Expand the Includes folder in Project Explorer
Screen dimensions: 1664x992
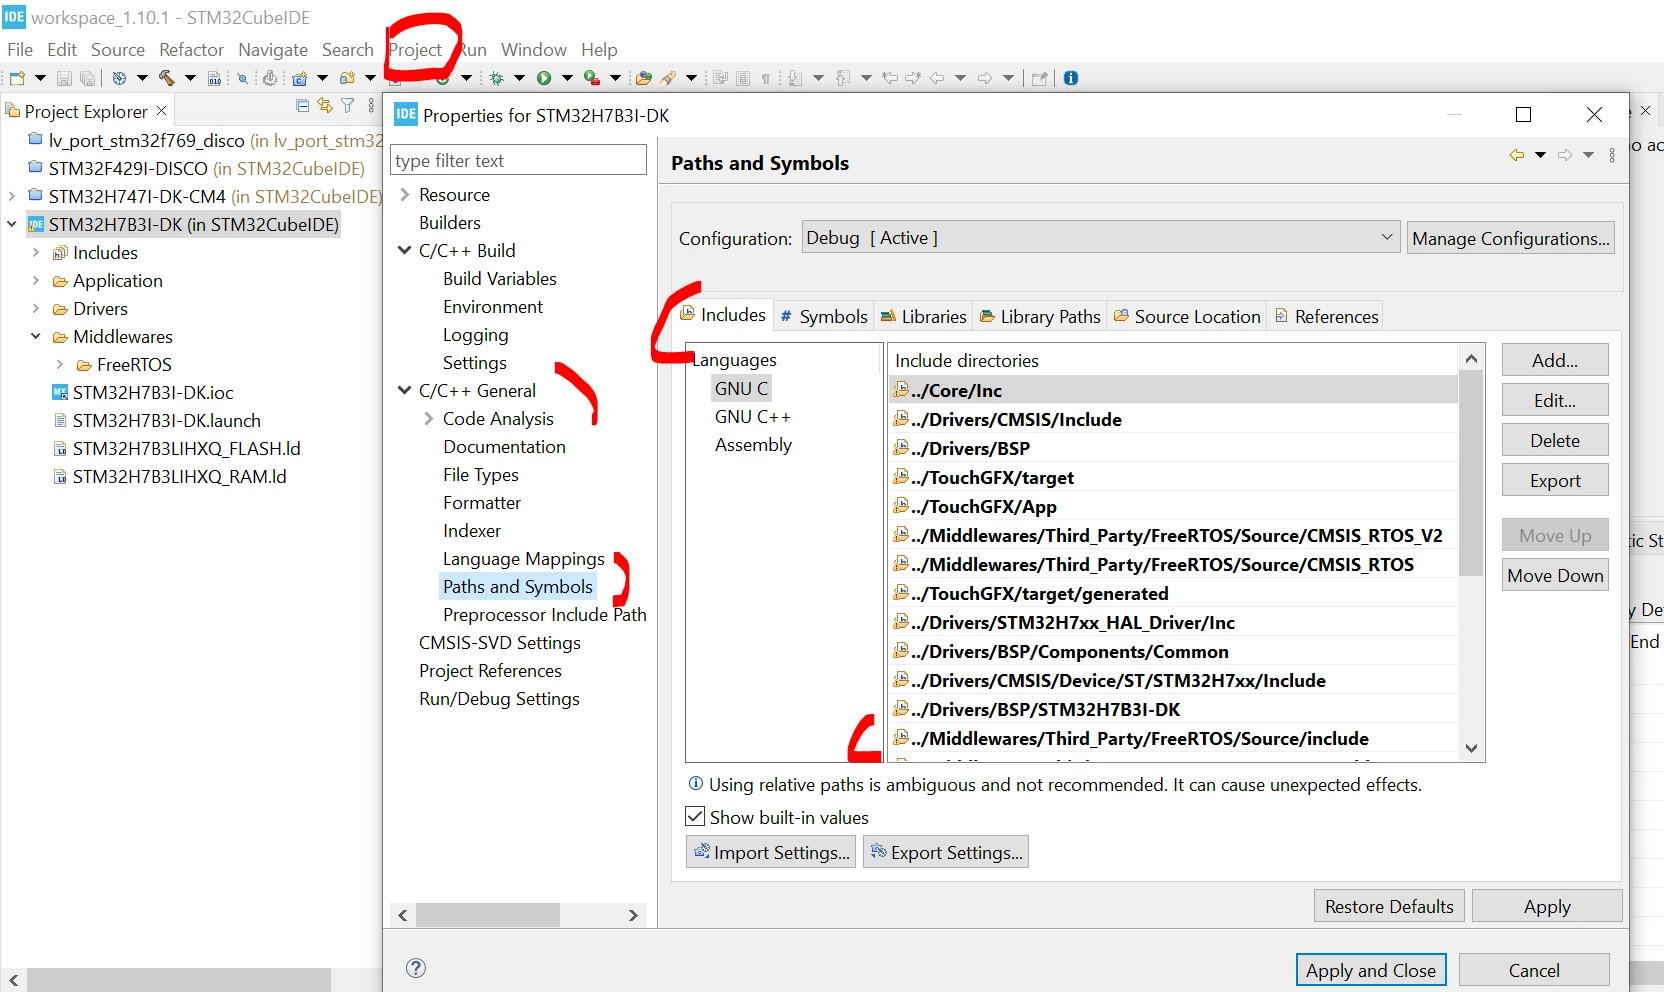pyautogui.click(x=36, y=253)
